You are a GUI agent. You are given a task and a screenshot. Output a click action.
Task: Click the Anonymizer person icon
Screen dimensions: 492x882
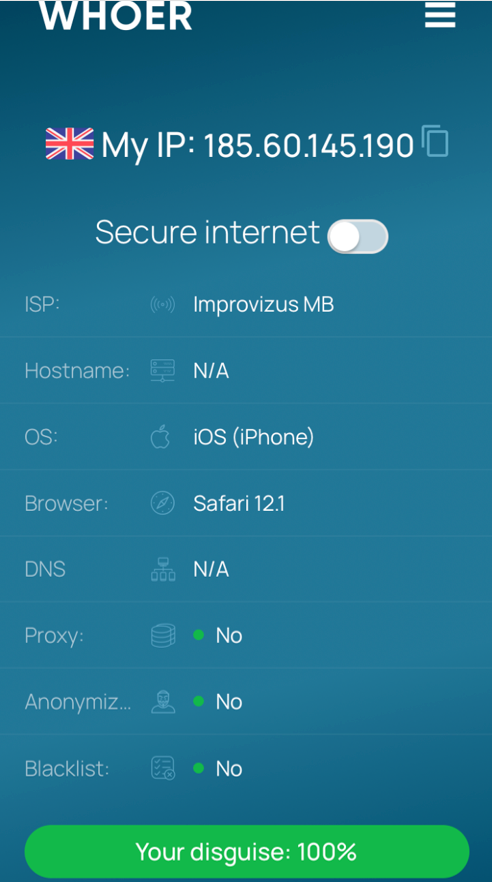click(x=163, y=702)
